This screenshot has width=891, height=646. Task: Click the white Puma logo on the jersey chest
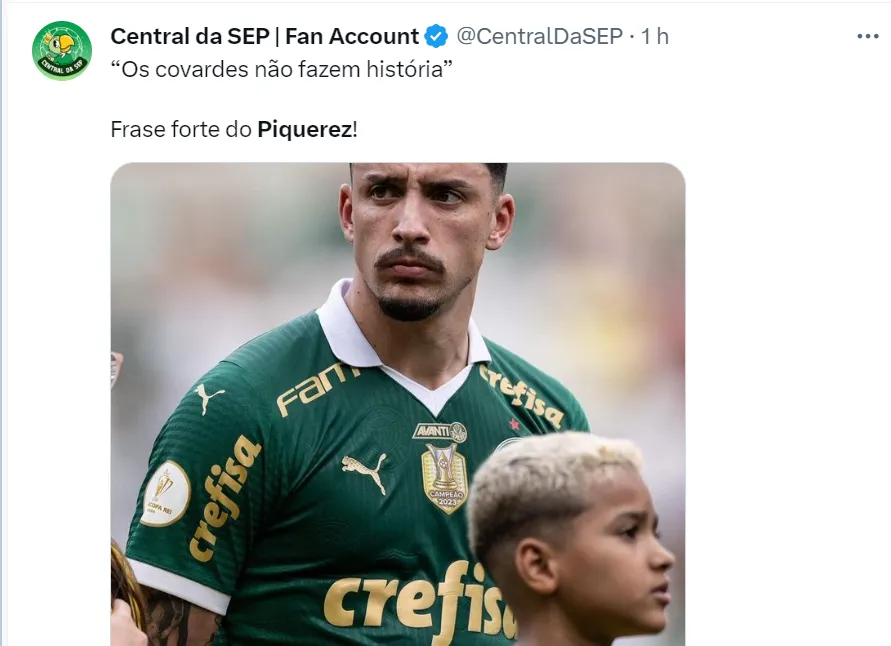point(364,470)
